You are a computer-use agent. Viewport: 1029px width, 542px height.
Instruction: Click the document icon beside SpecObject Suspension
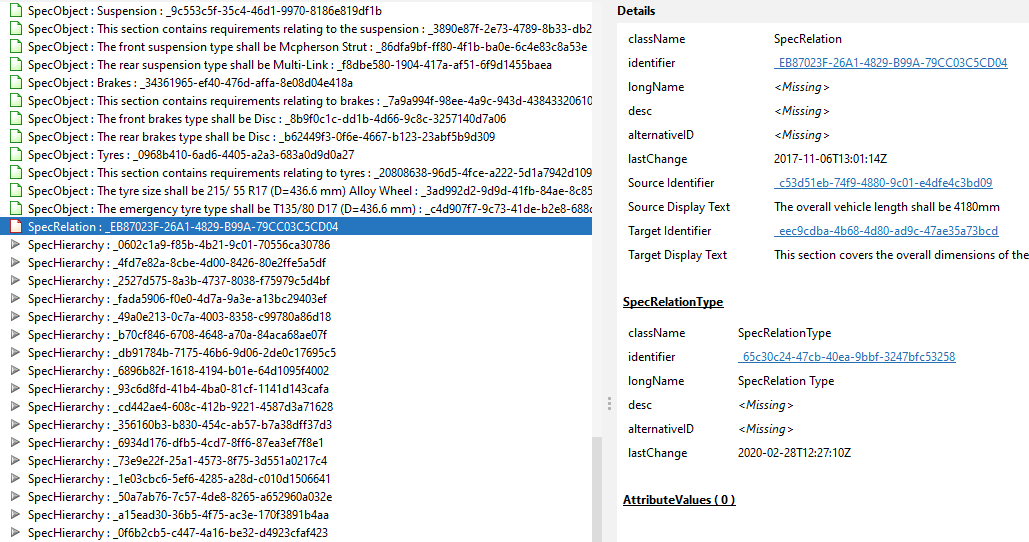[15, 11]
